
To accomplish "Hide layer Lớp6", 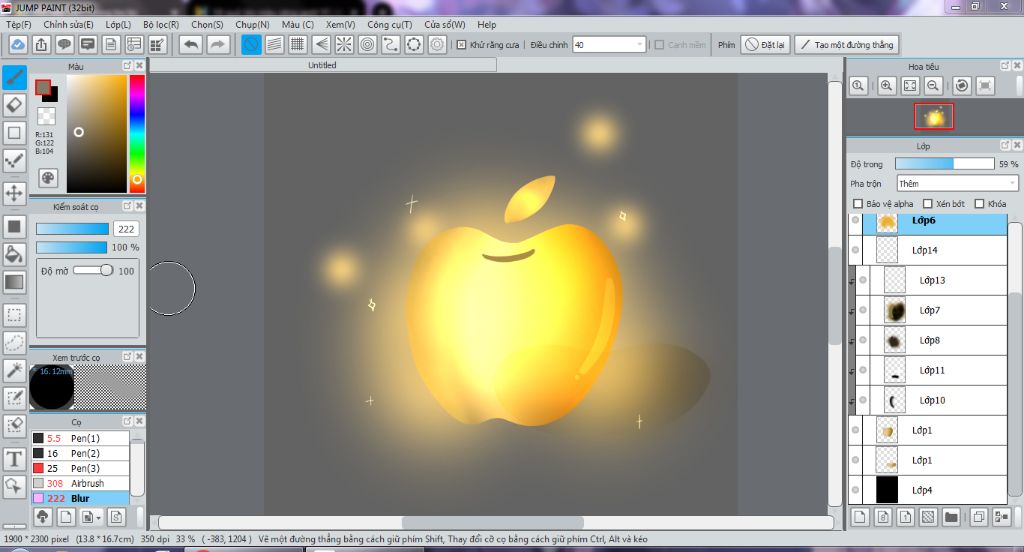I will pyautogui.click(x=856, y=220).
